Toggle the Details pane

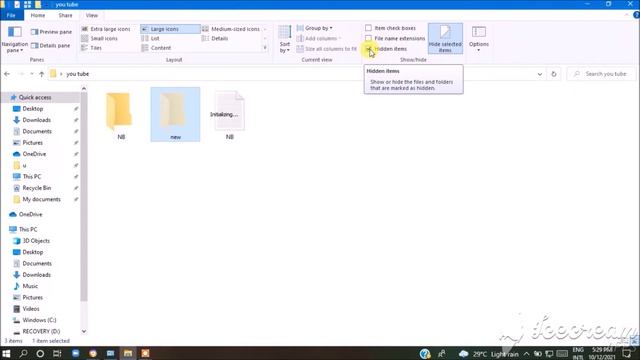tap(51, 45)
